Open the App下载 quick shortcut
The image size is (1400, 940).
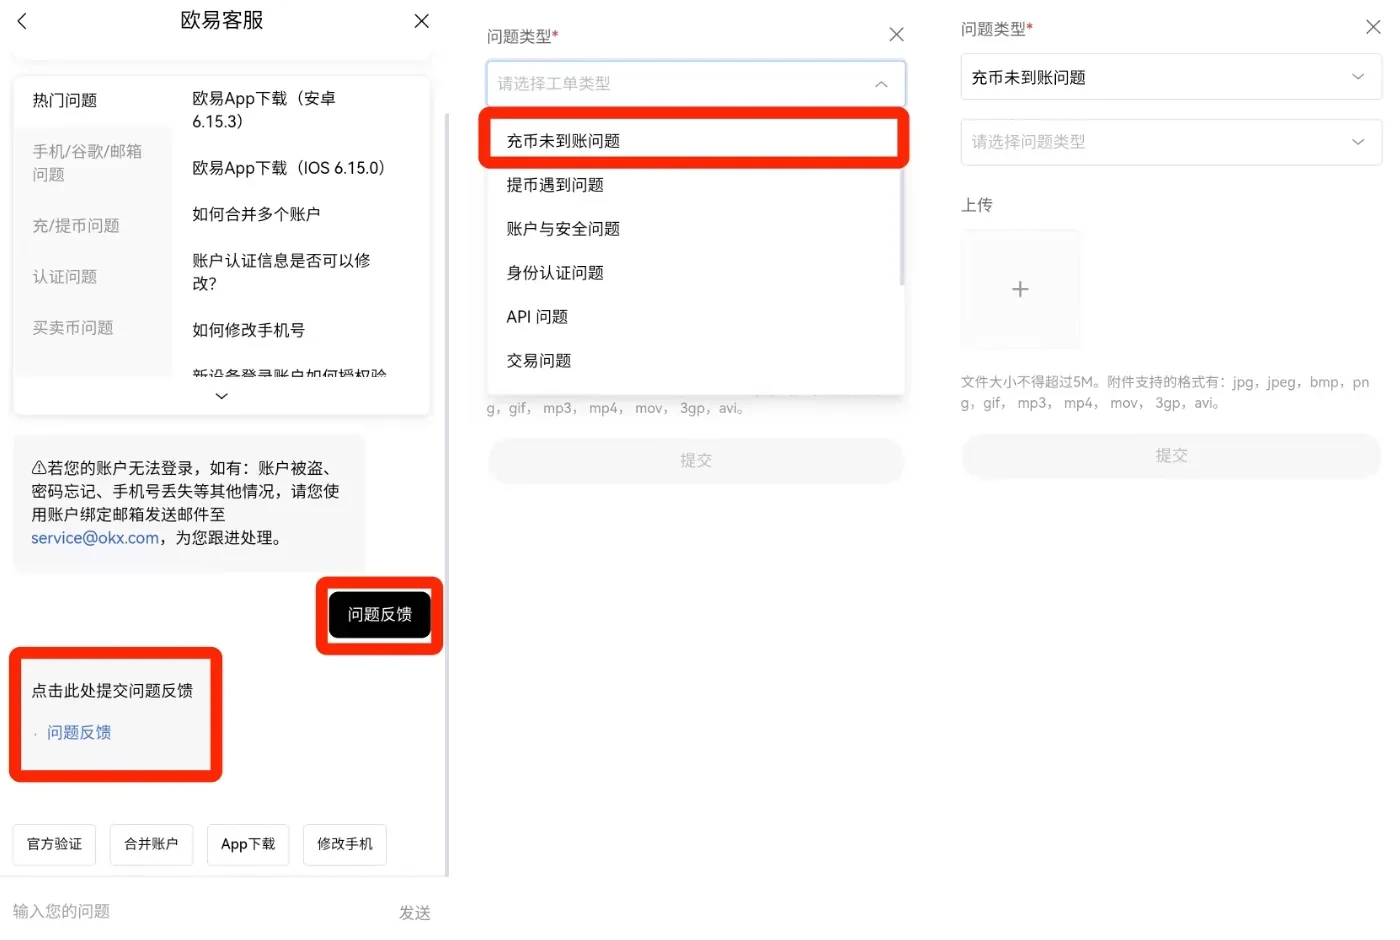point(247,844)
